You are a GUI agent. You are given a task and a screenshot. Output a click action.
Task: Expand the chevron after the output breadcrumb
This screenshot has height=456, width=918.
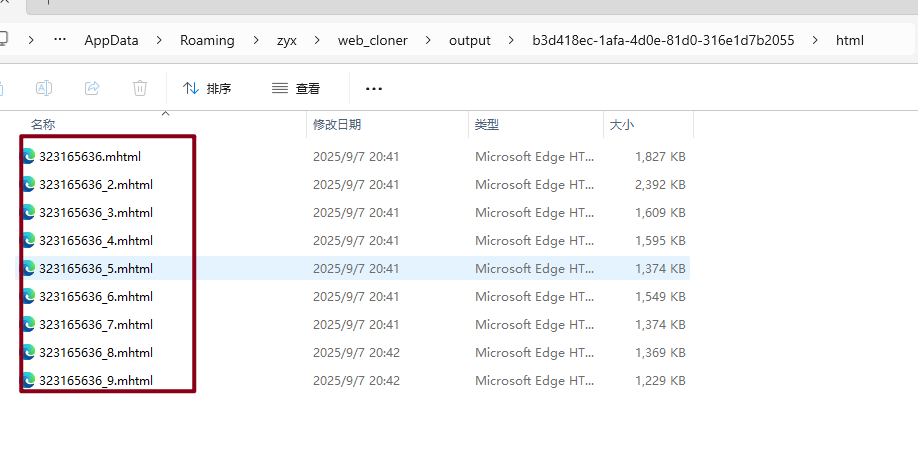pyautogui.click(x=512, y=41)
